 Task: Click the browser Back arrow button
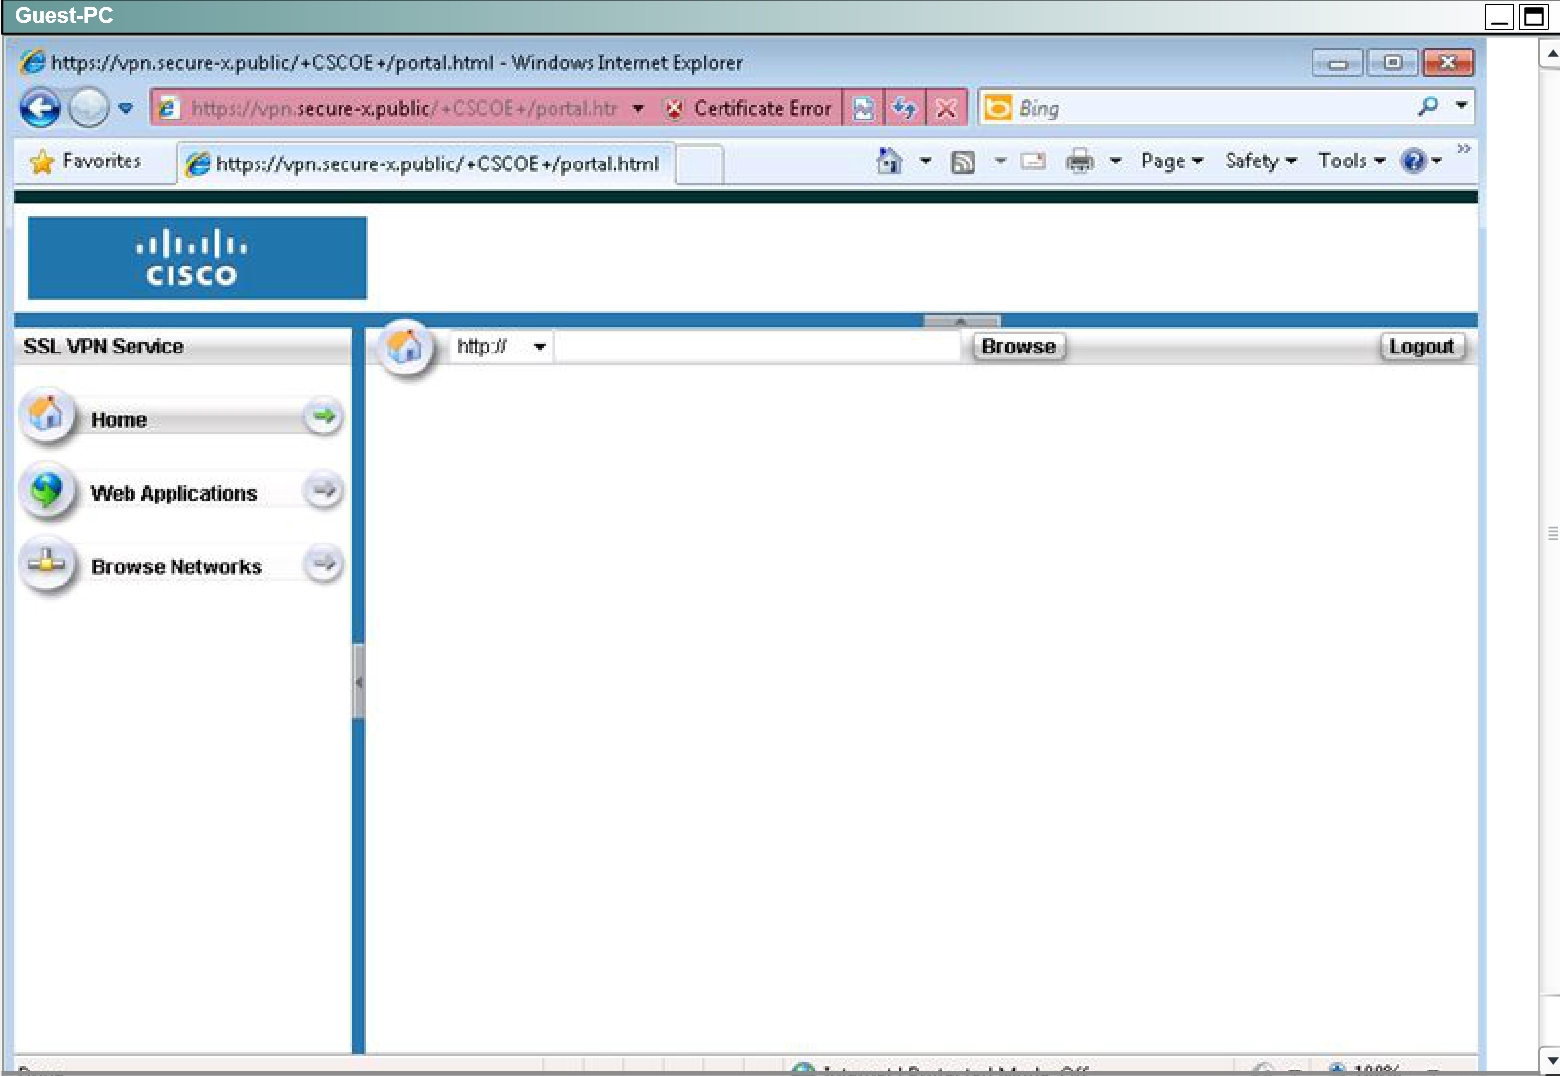click(40, 108)
